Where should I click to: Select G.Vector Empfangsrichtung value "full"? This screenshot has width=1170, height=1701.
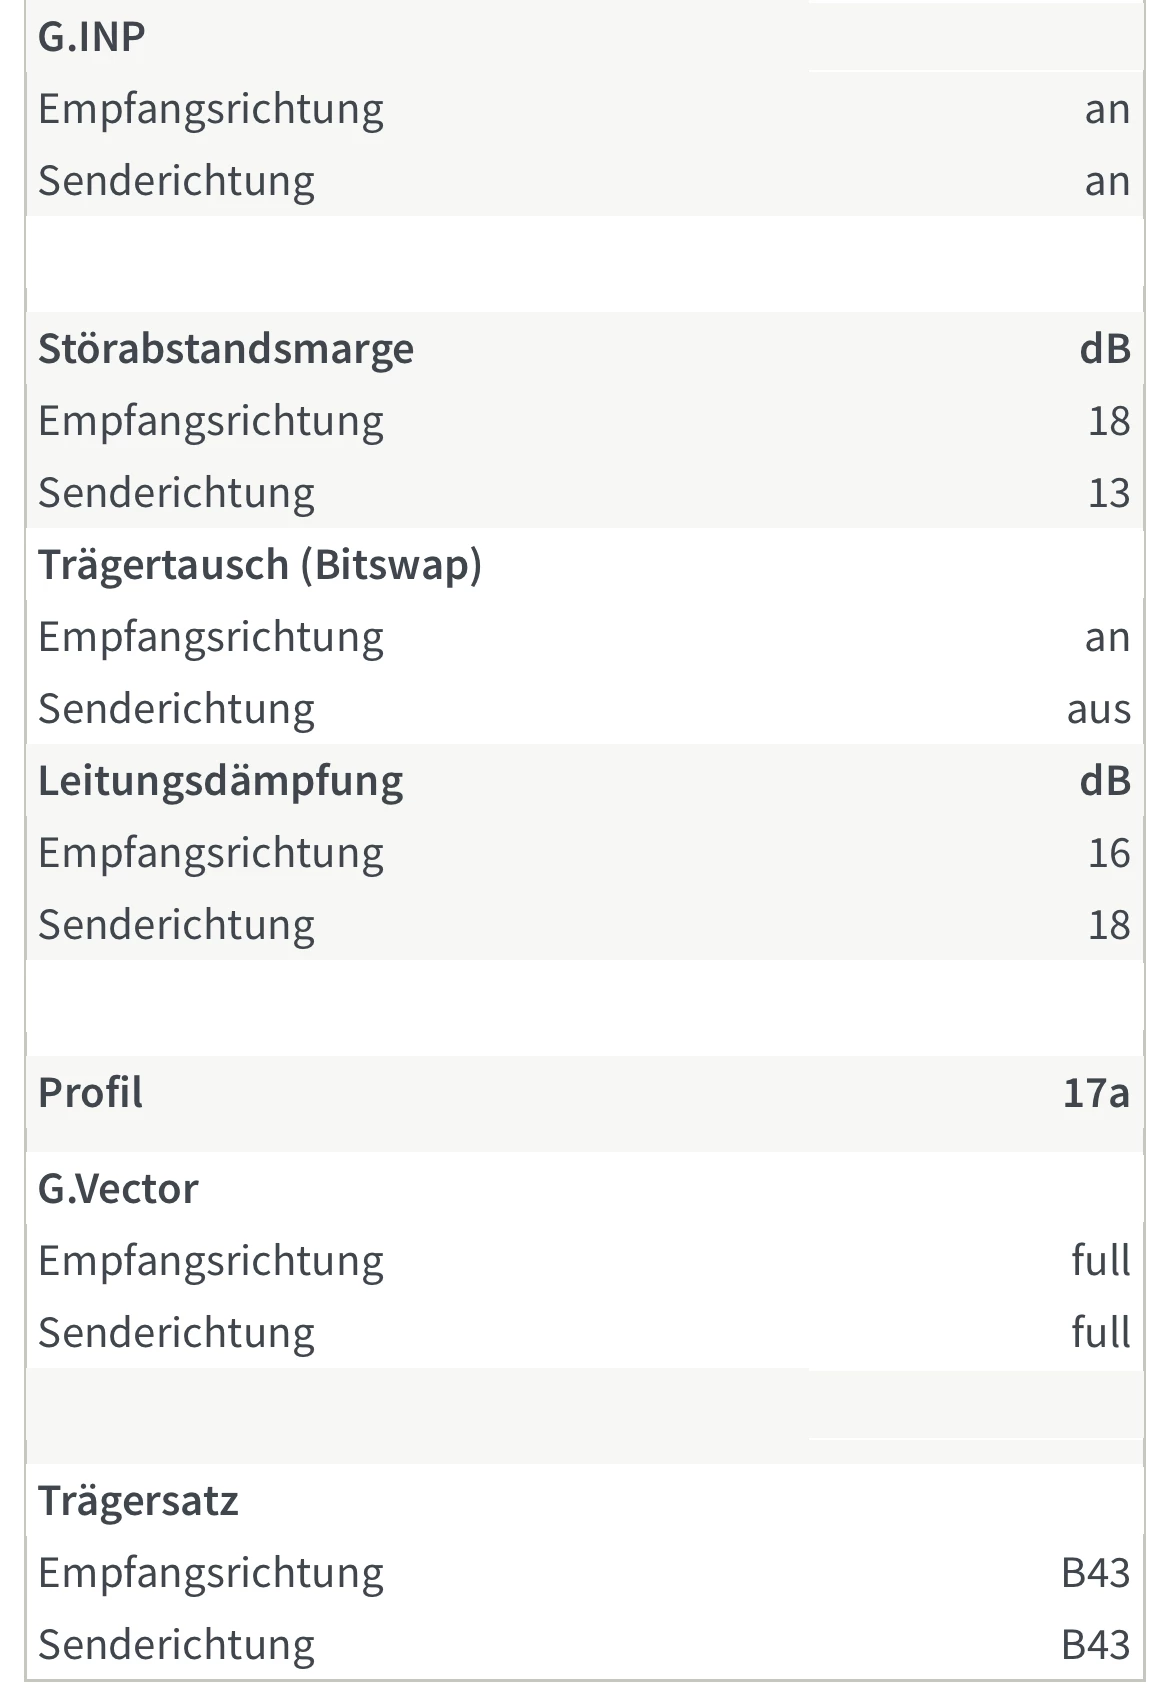[x=1100, y=1261]
